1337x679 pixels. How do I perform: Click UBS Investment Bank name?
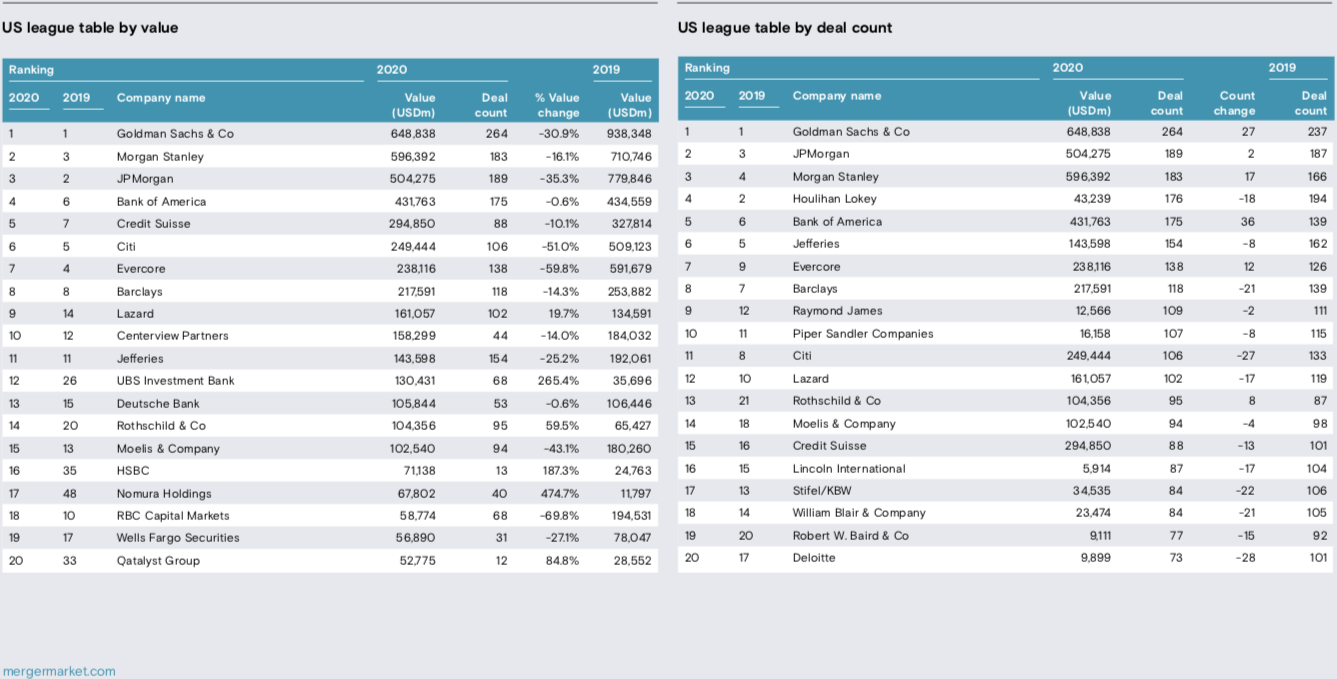pos(174,381)
